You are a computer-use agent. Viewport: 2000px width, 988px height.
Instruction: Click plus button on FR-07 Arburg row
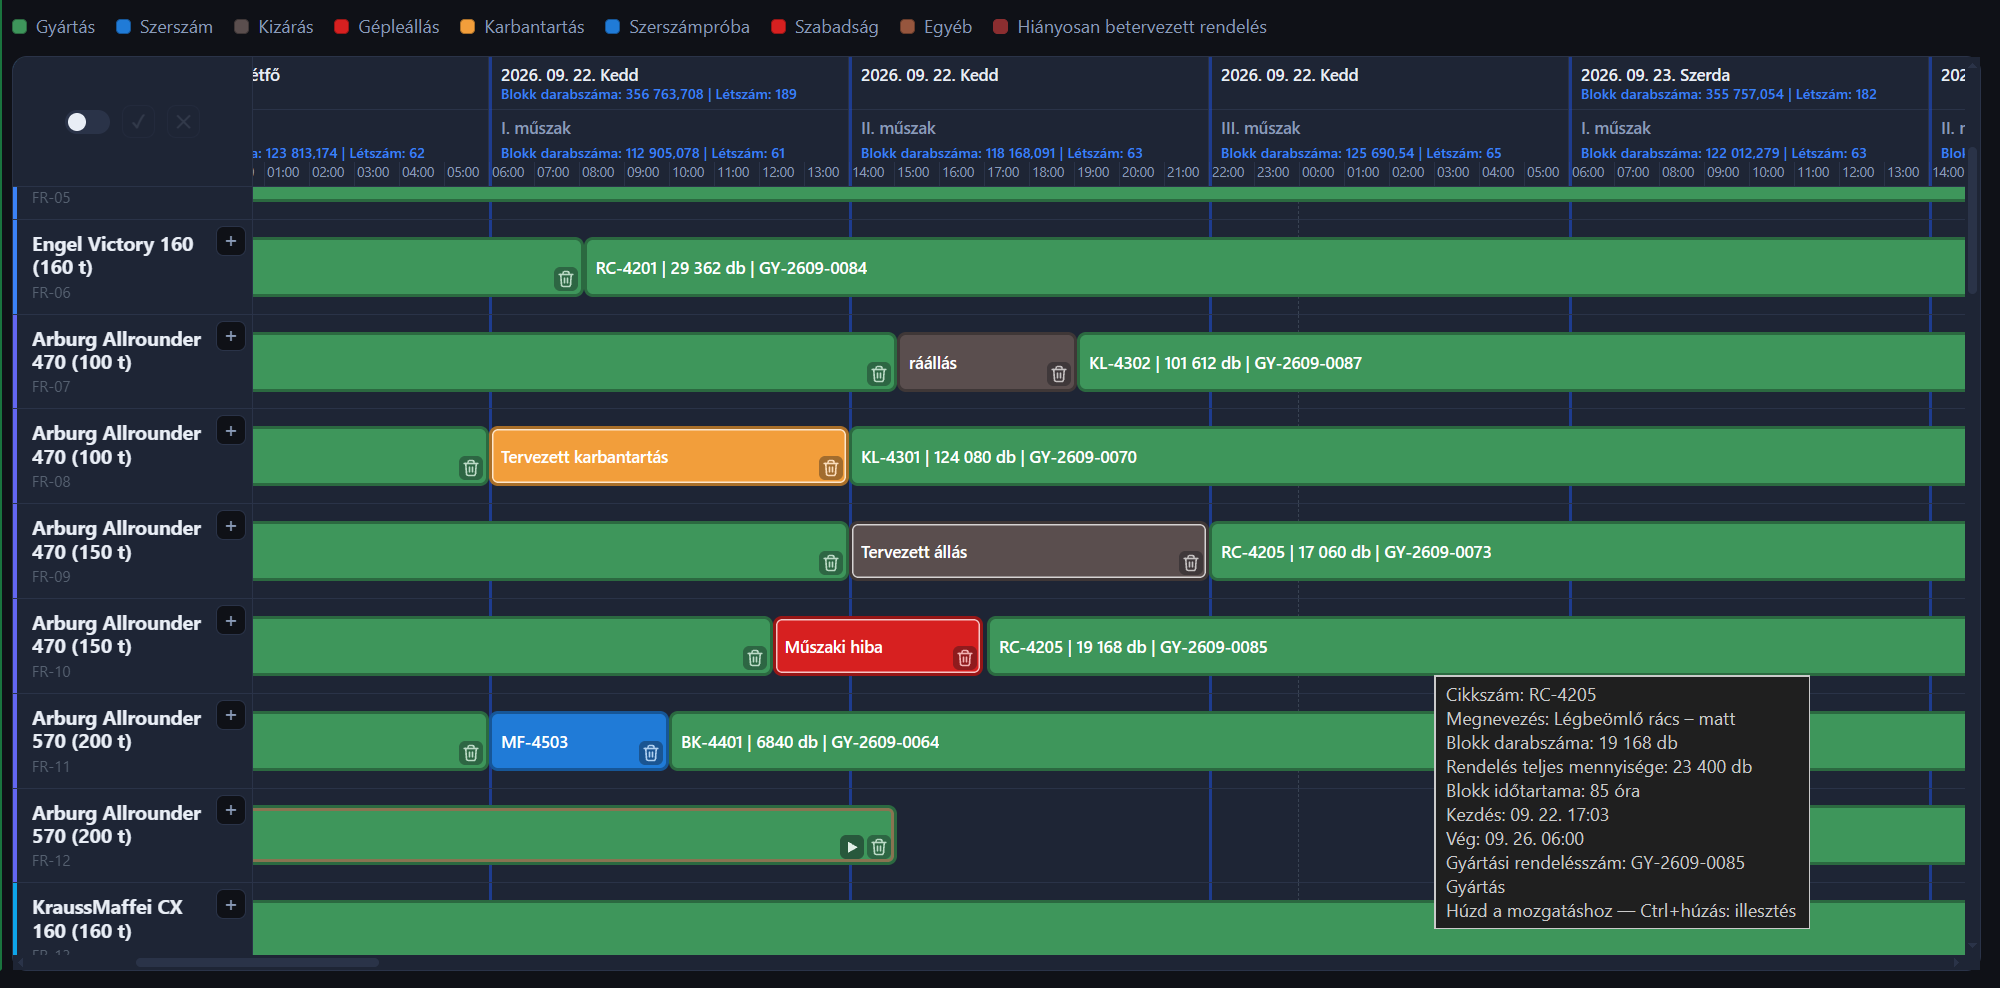231,337
